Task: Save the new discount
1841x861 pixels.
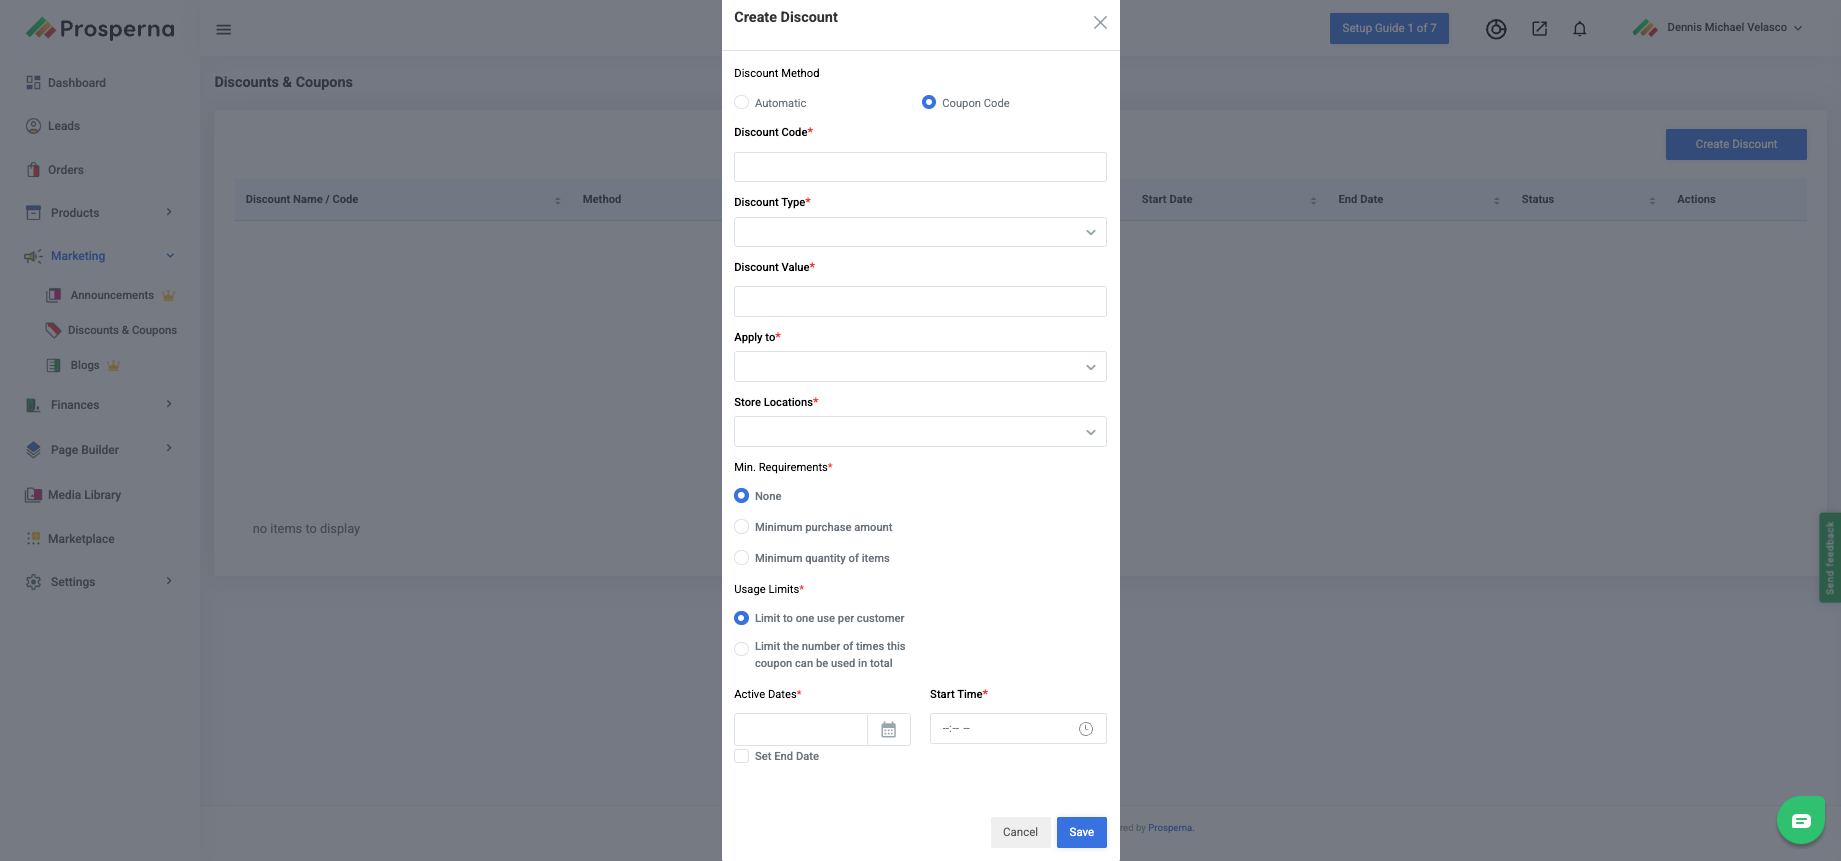Action: [1081, 832]
